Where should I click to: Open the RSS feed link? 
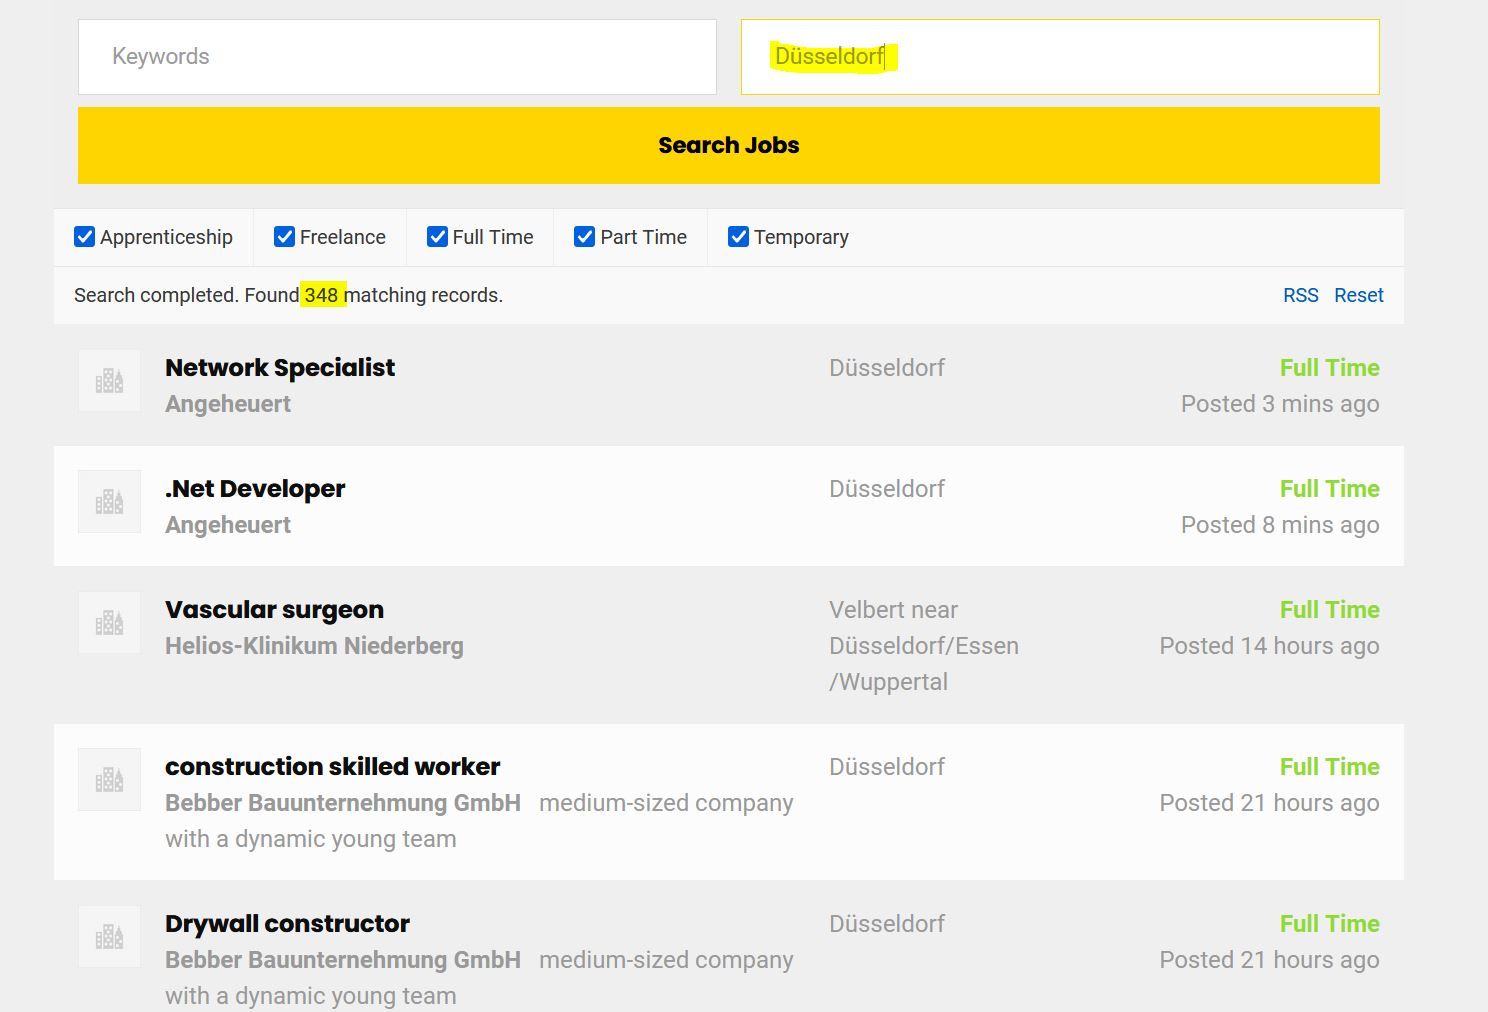[x=1300, y=295]
